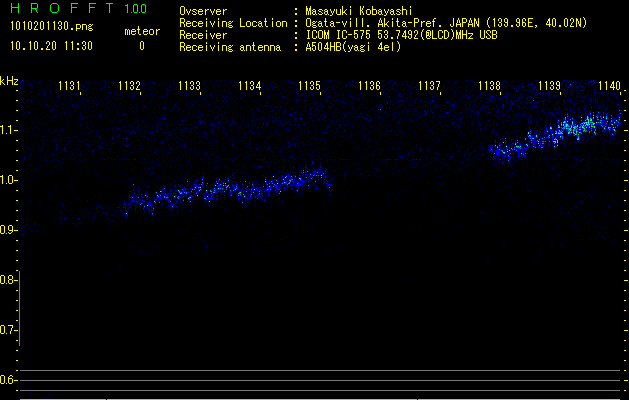
Task: Select the 1137 time marker
Action: [x=430, y=87]
